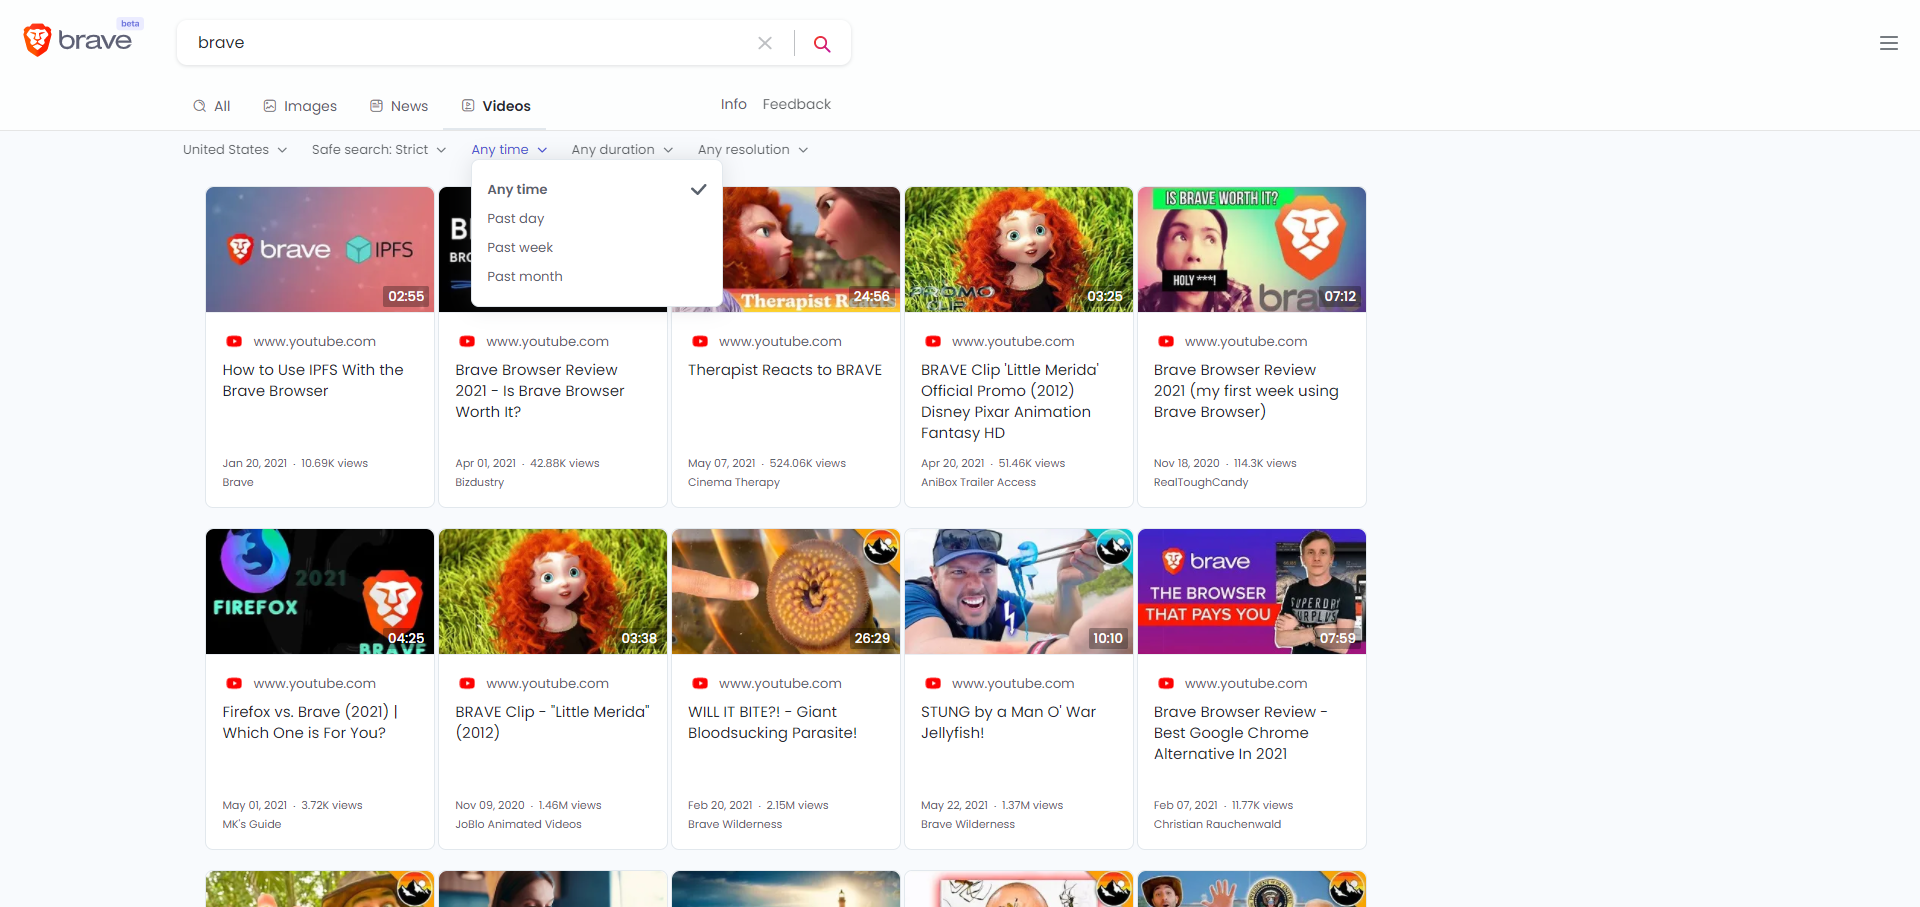Open the hamburger menu
This screenshot has height=907, width=1920.
pos(1889,43)
